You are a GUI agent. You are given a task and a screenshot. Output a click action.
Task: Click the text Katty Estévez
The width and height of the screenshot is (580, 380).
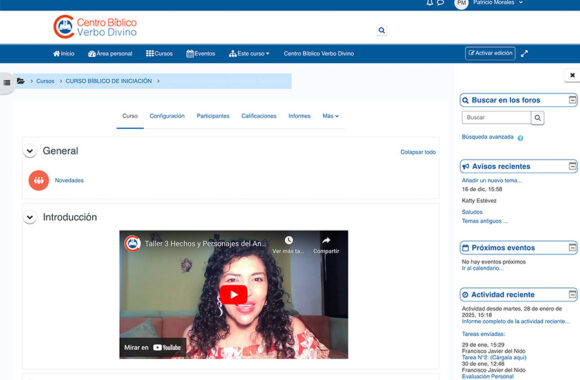pos(479,201)
